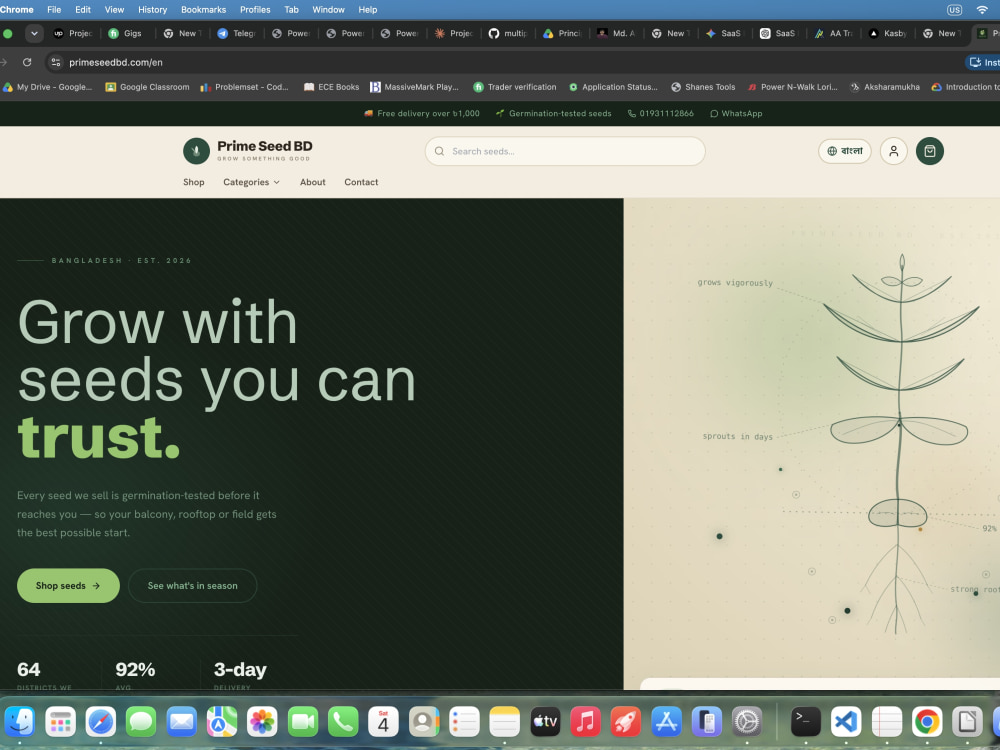Screen dimensions: 1000x750
Task: Click the Shop seeds button
Action: [68, 585]
